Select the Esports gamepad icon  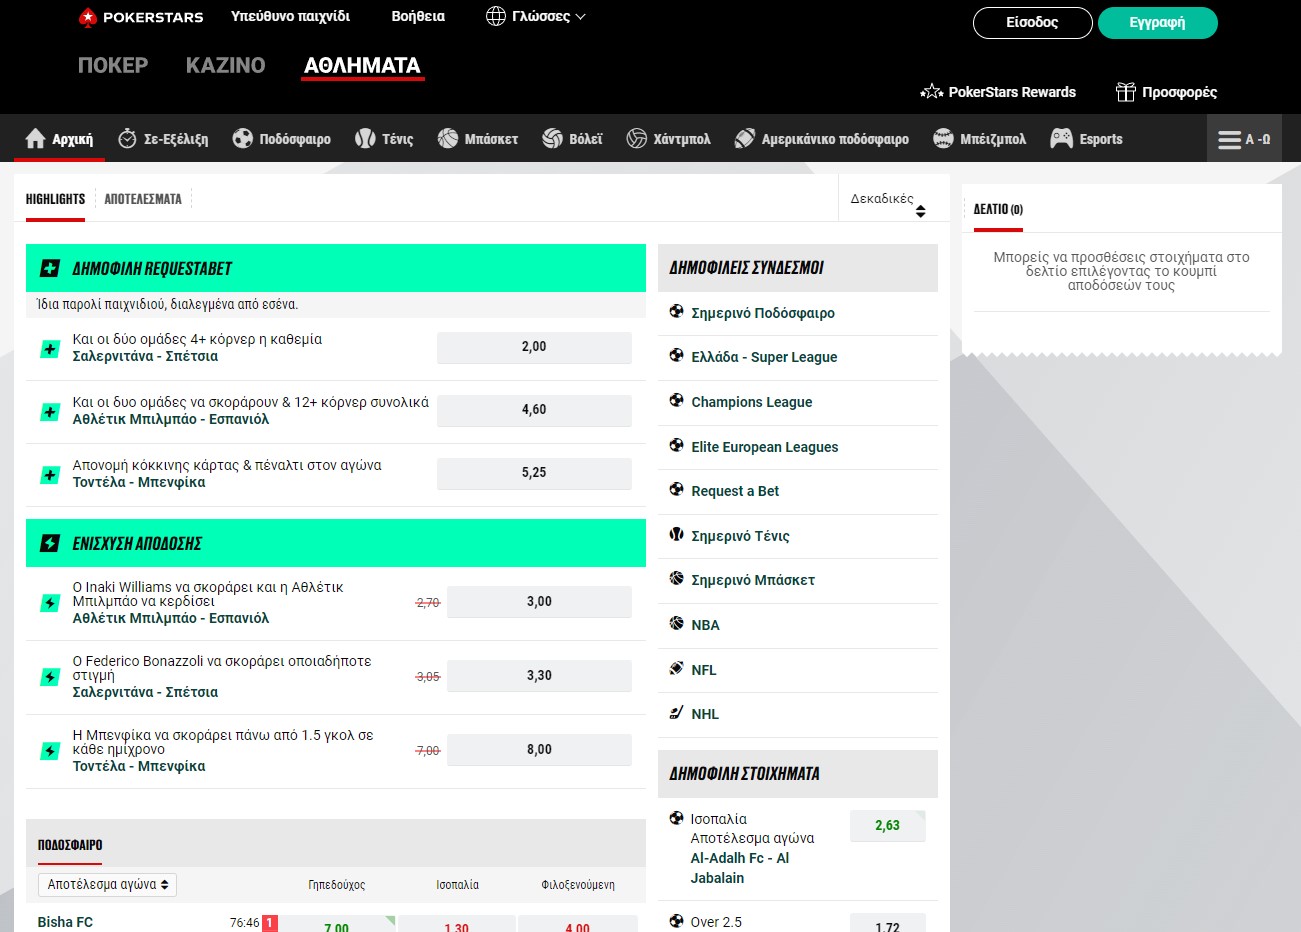[x=1061, y=138]
